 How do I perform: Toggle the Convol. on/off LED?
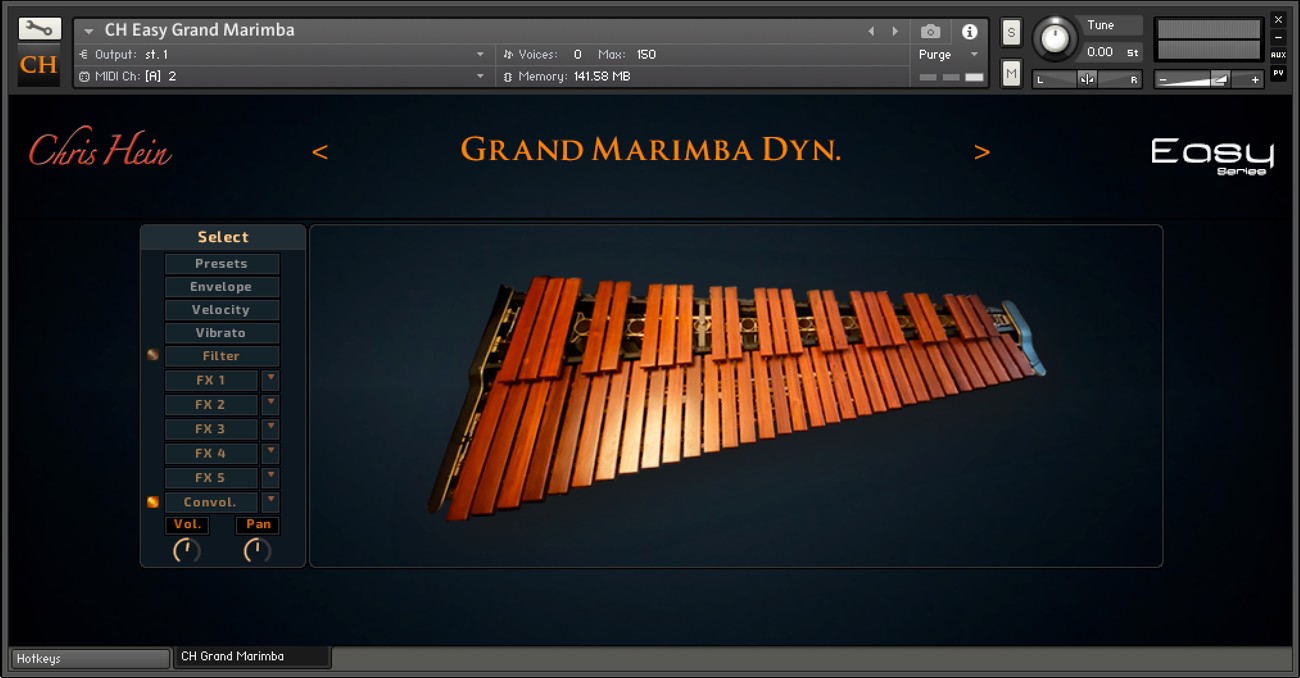point(153,502)
